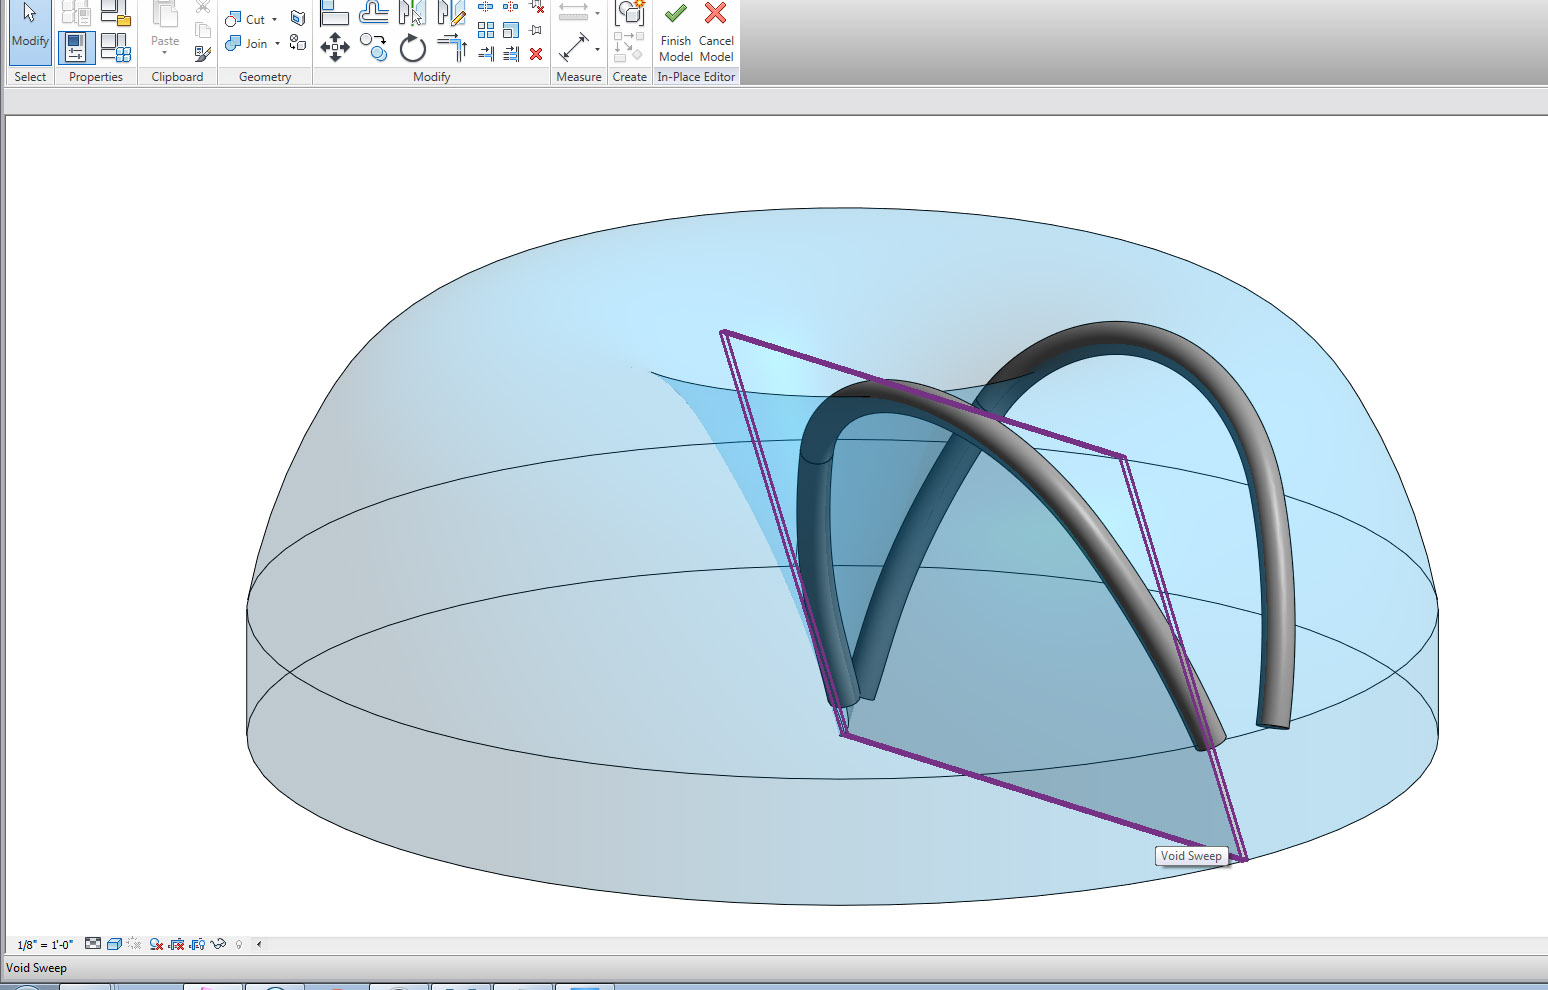The width and height of the screenshot is (1548, 990).
Task: Select the Move tool
Action: pos(334,47)
